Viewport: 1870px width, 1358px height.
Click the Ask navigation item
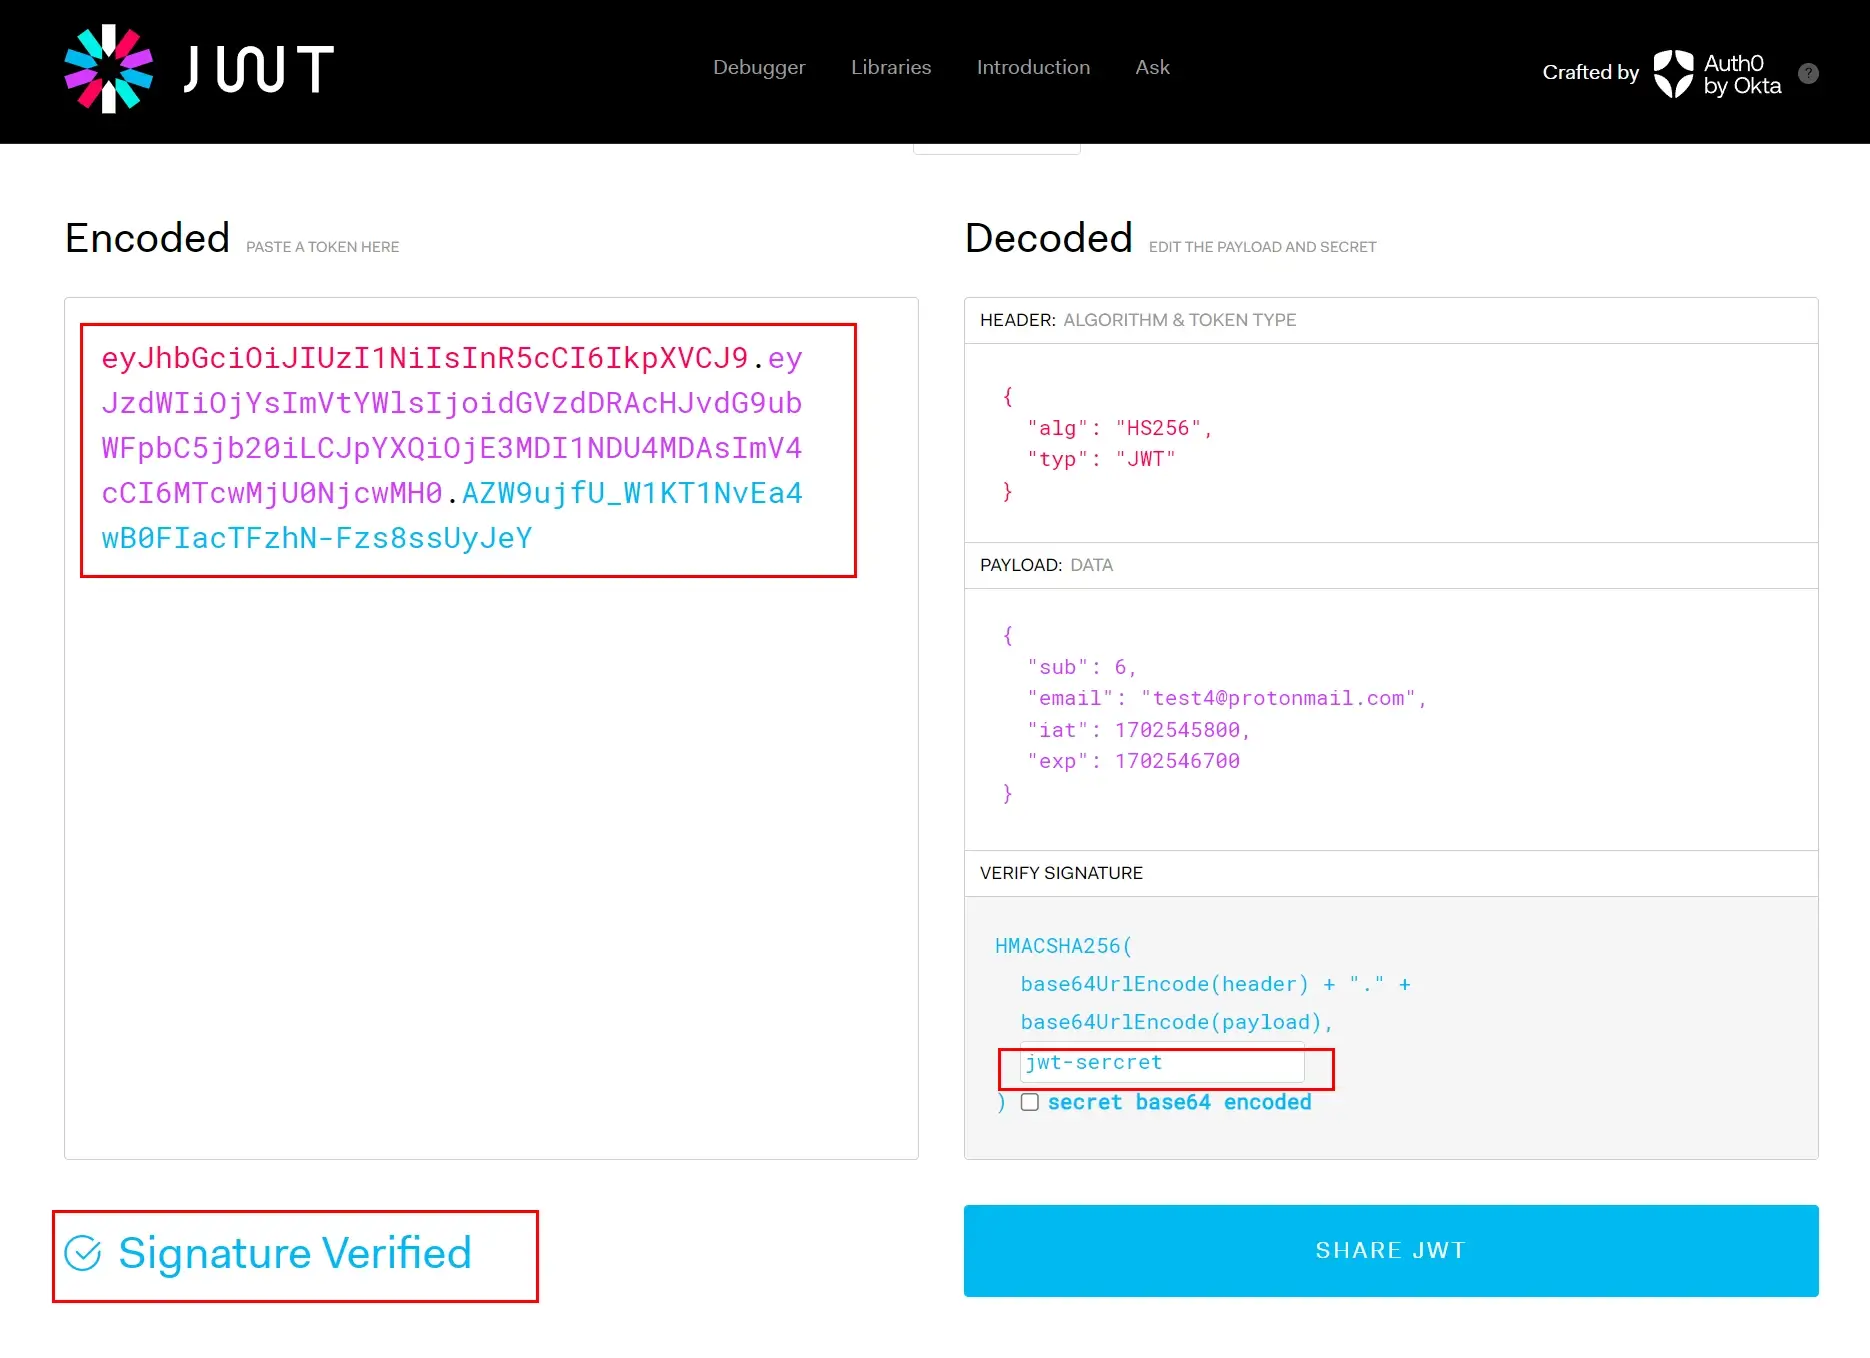click(1152, 67)
